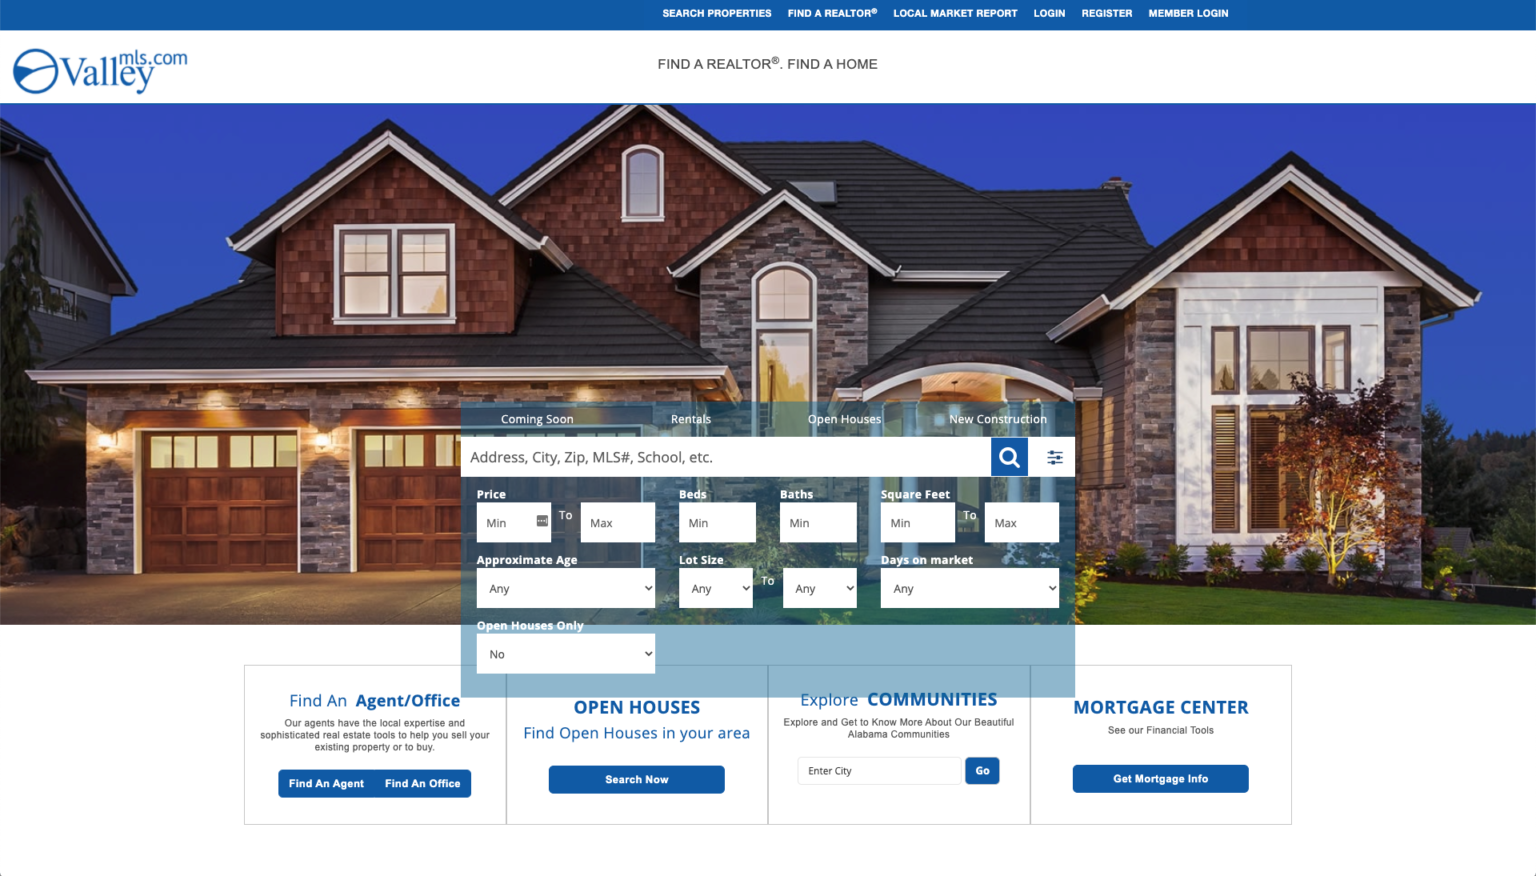Click the Get Mortgage Info button
This screenshot has height=876, width=1536.
[x=1160, y=778]
